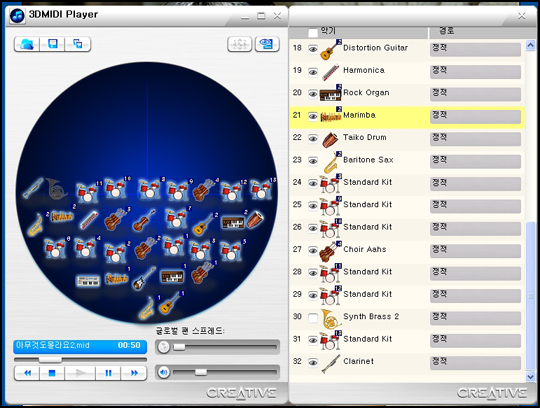Open the path dropdown for Clarinet
This screenshot has width=540, height=408.
click(475, 363)
